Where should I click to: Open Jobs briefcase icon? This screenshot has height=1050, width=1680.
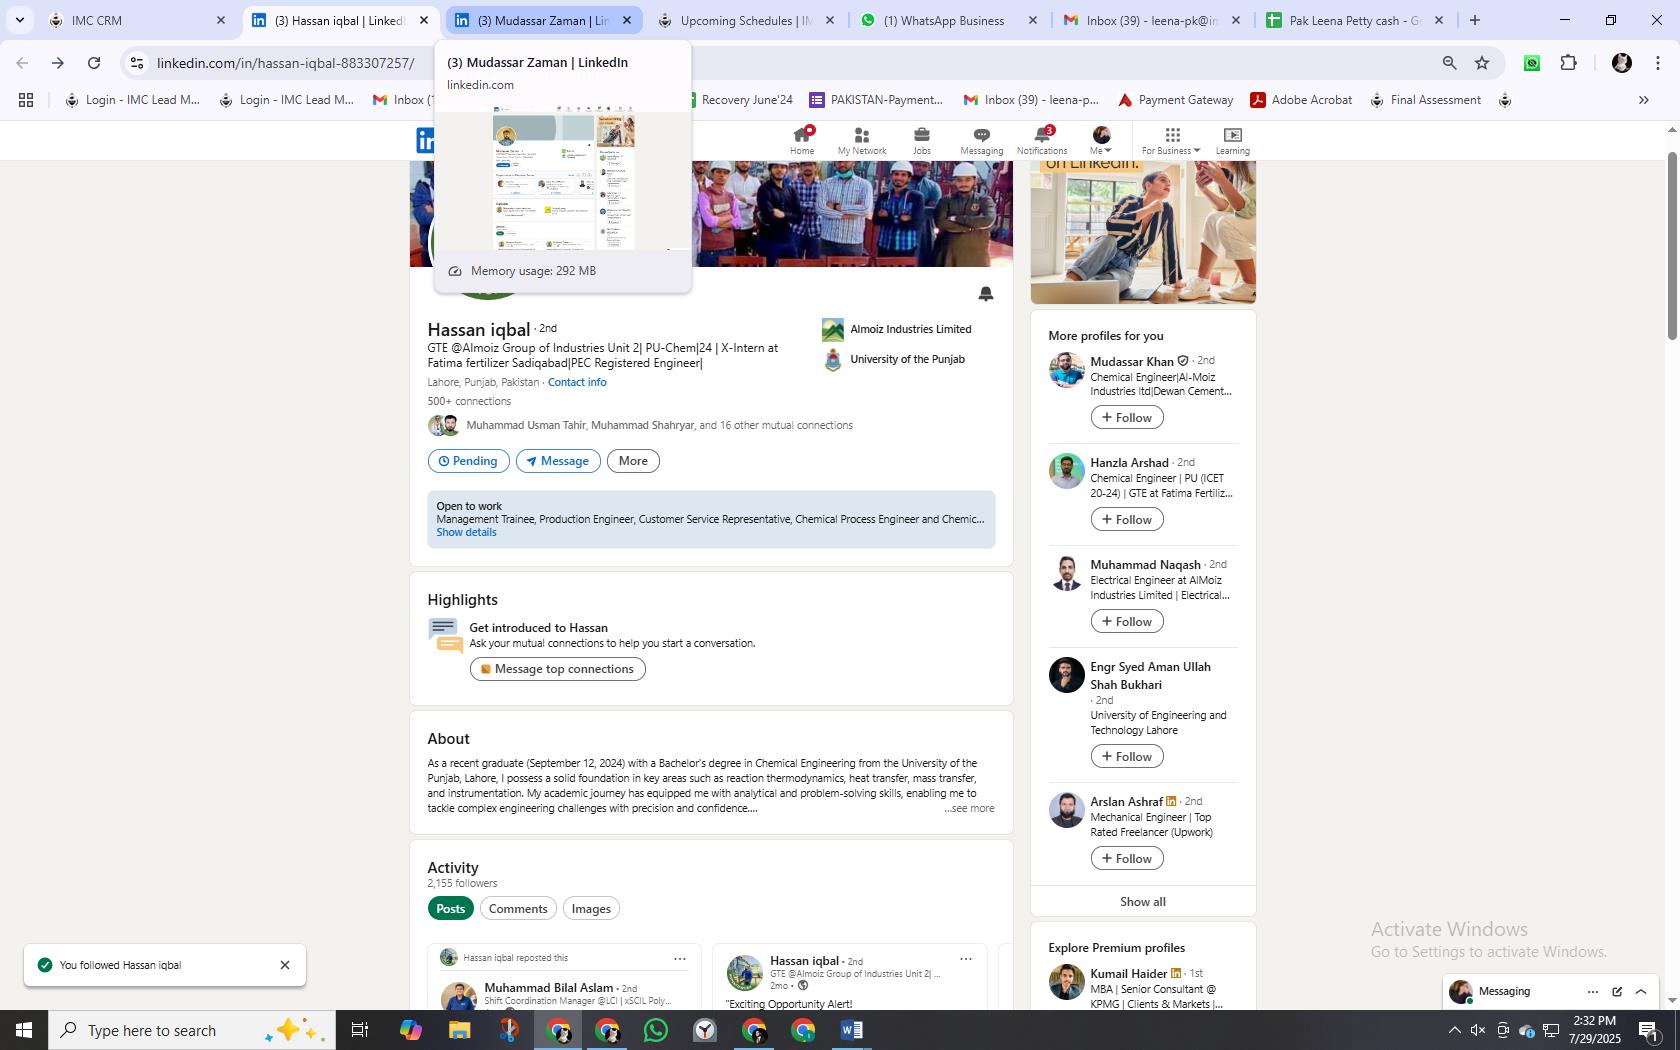922,140
